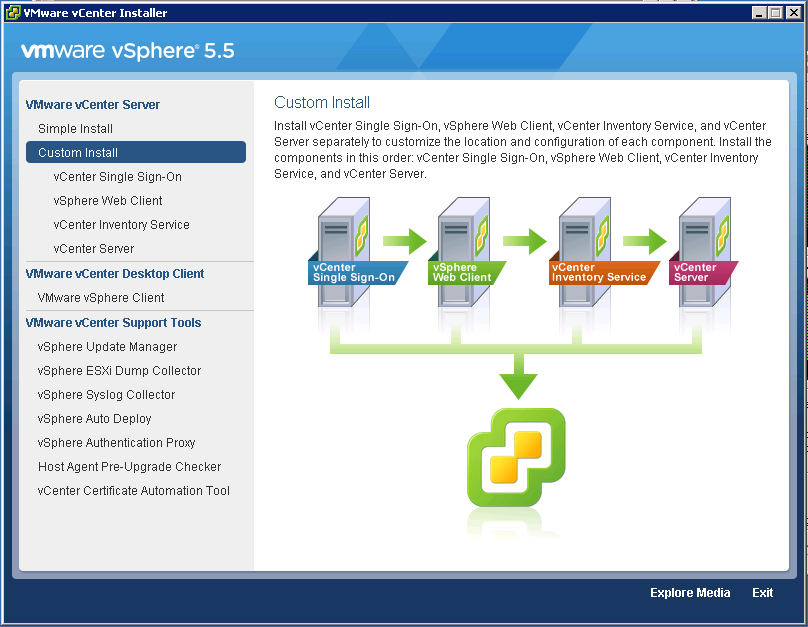Select Simple Install option

pos(75,129)
